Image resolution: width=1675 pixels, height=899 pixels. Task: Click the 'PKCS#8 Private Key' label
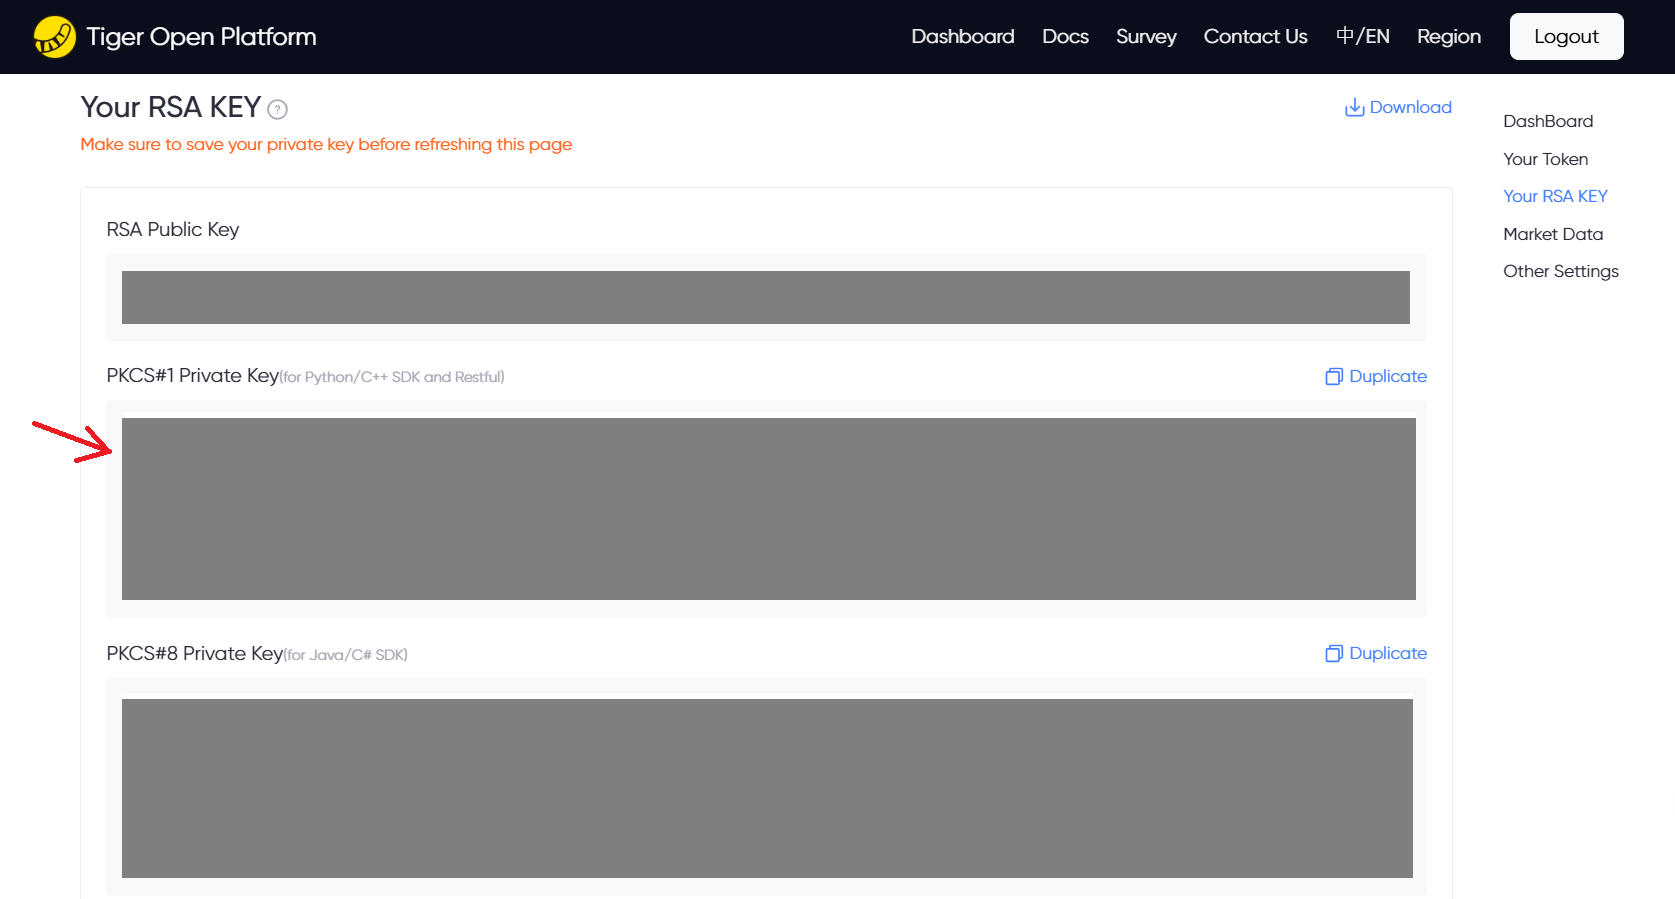point(195,653)
